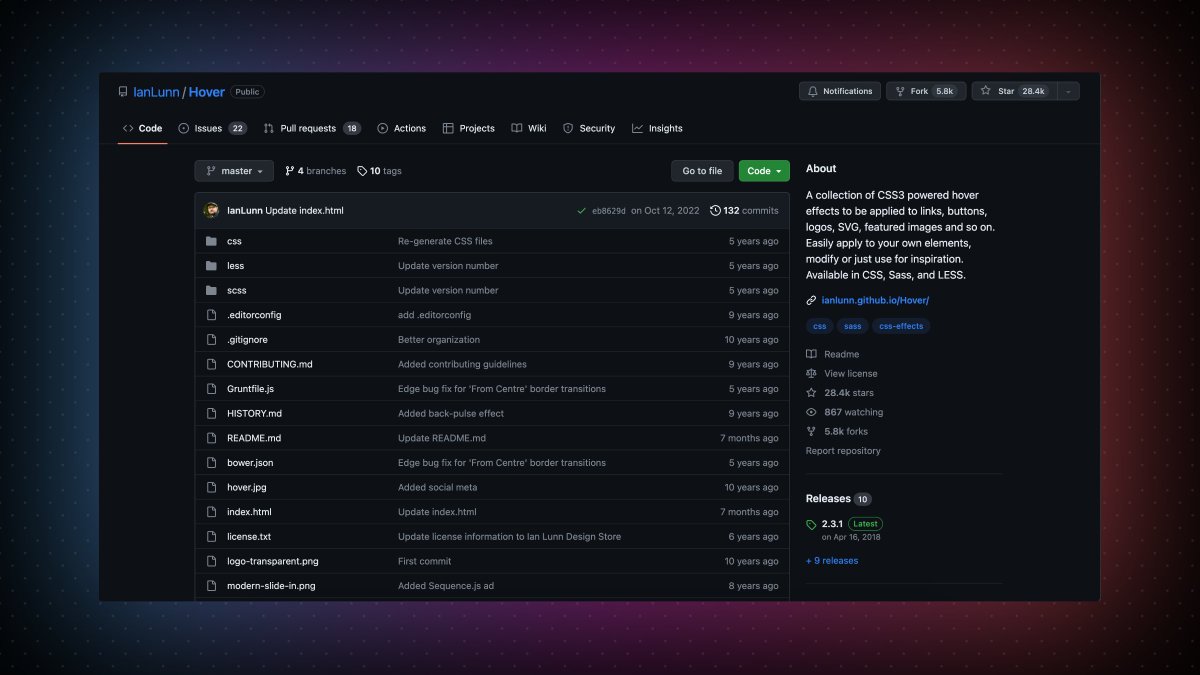View the 10 tags link
This screenshot has width=1200, height=675.
[379, 171]
